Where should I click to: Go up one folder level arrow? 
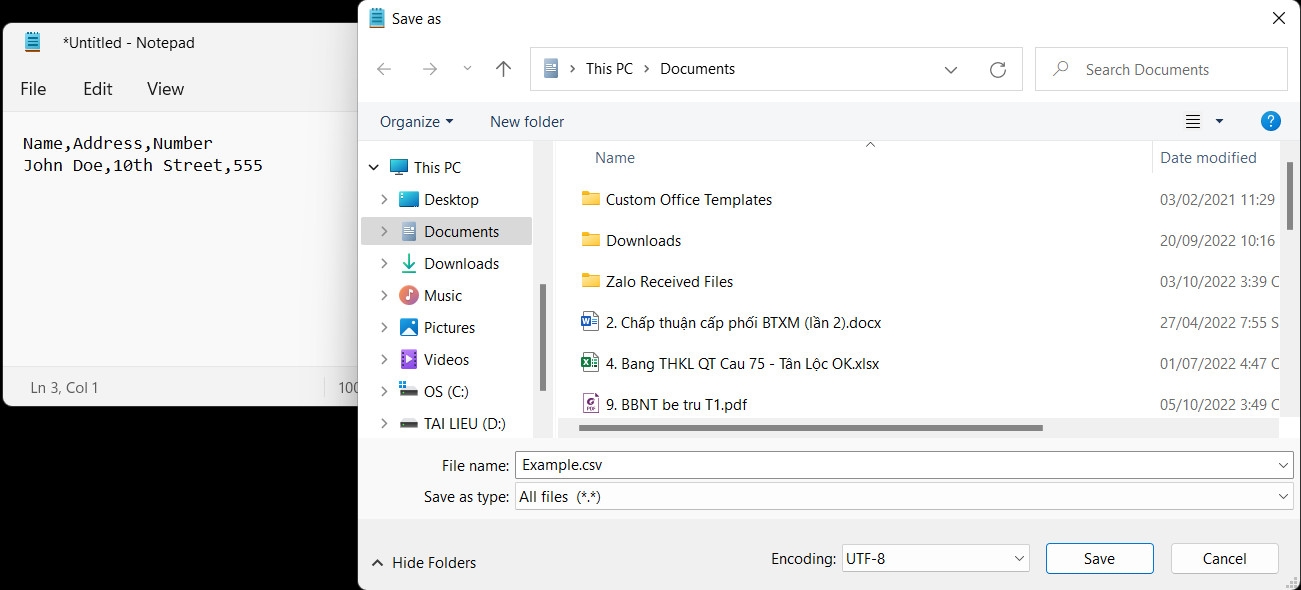(x=503, y=69)
